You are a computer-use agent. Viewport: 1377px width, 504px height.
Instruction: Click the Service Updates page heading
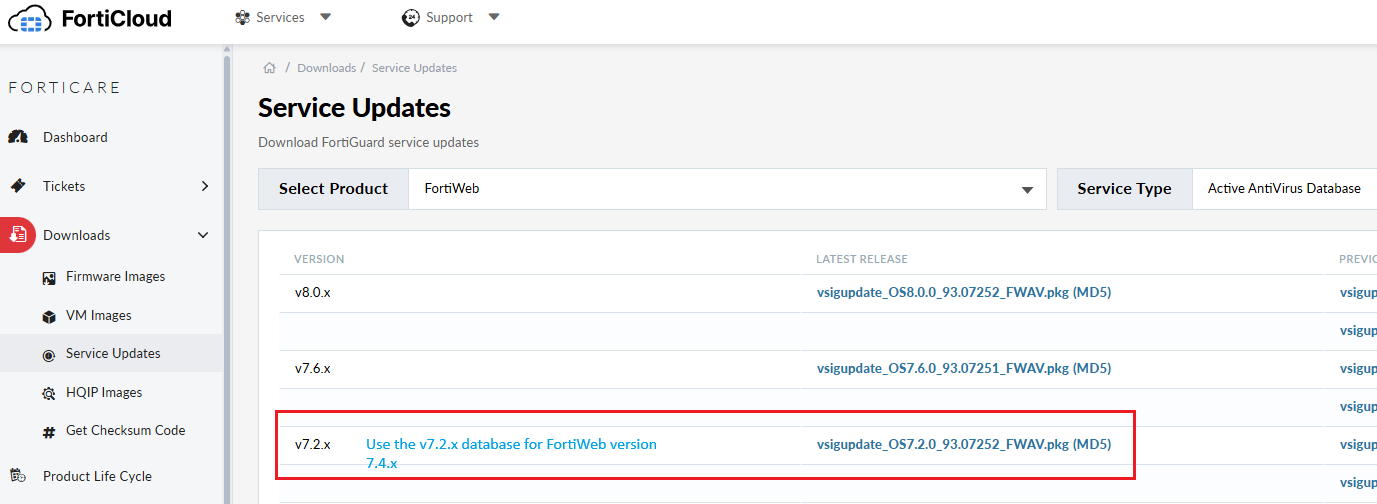[x=354, y=107]
